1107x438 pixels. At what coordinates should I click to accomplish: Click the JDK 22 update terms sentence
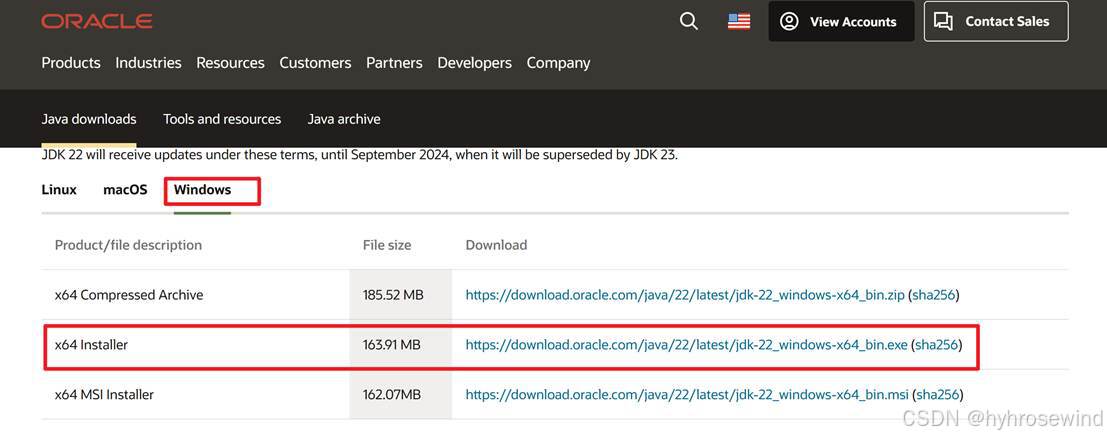tap(359, 155)
